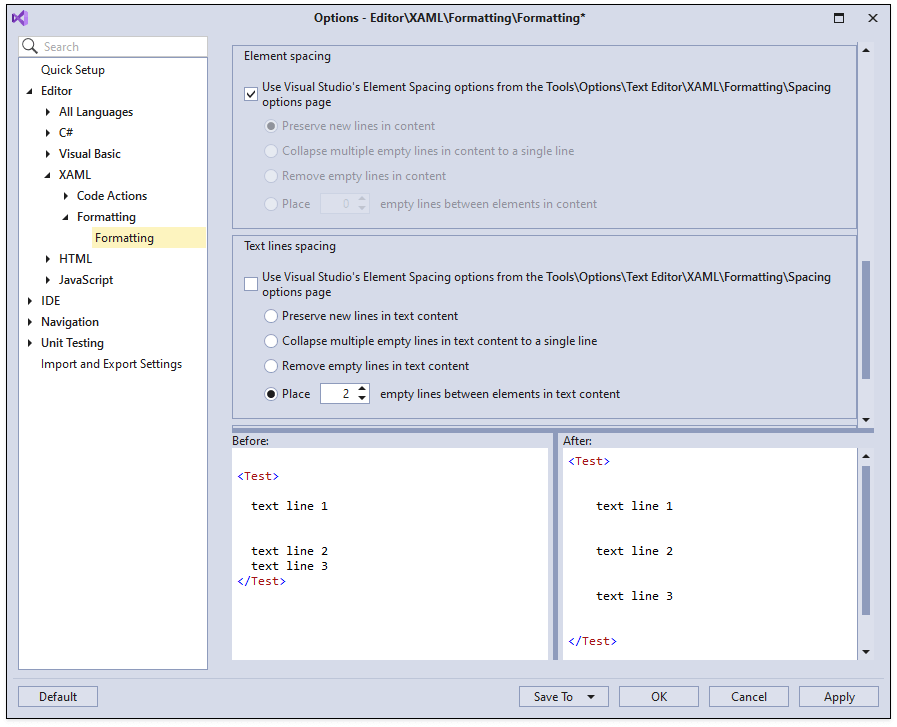Image resolution: width=897 pixels, height=727 pixels.
Task: Select "Remove empty lines in text content"
Action: (270, 365)
